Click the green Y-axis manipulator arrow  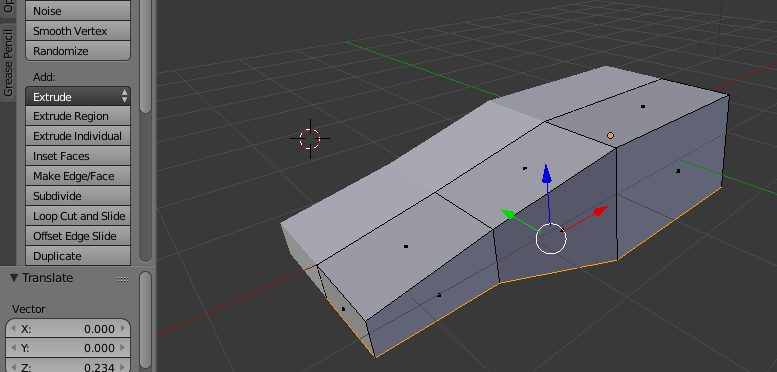coord(508,214)
